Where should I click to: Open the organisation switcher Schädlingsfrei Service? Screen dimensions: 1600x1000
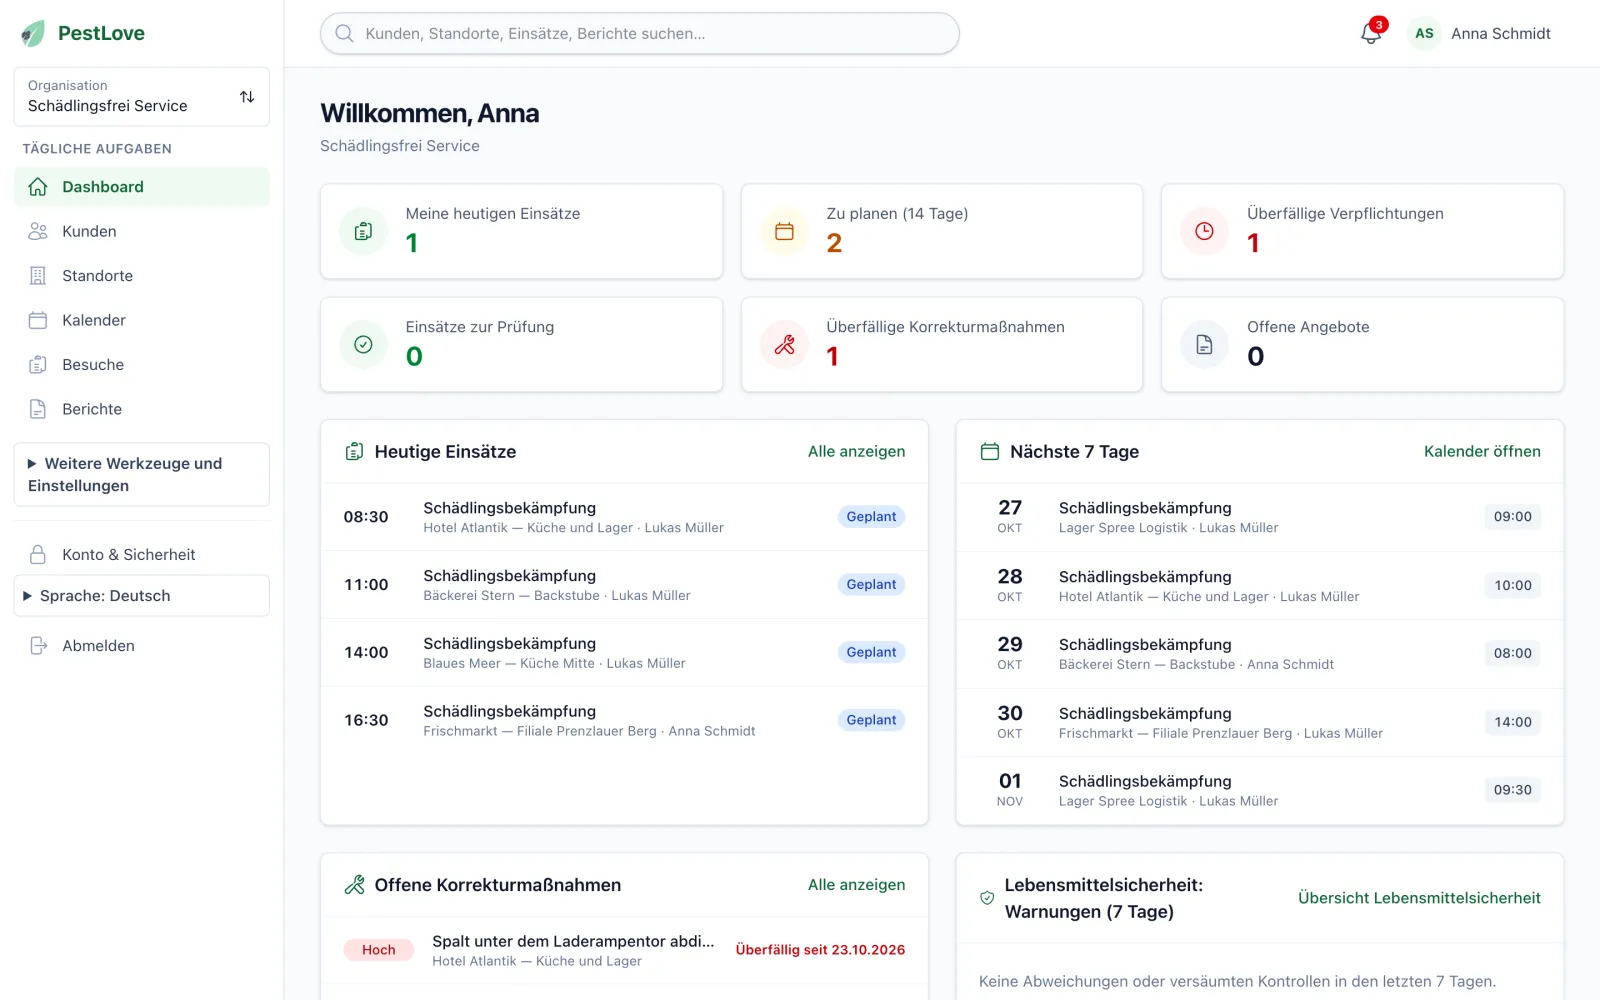(142, 97)
